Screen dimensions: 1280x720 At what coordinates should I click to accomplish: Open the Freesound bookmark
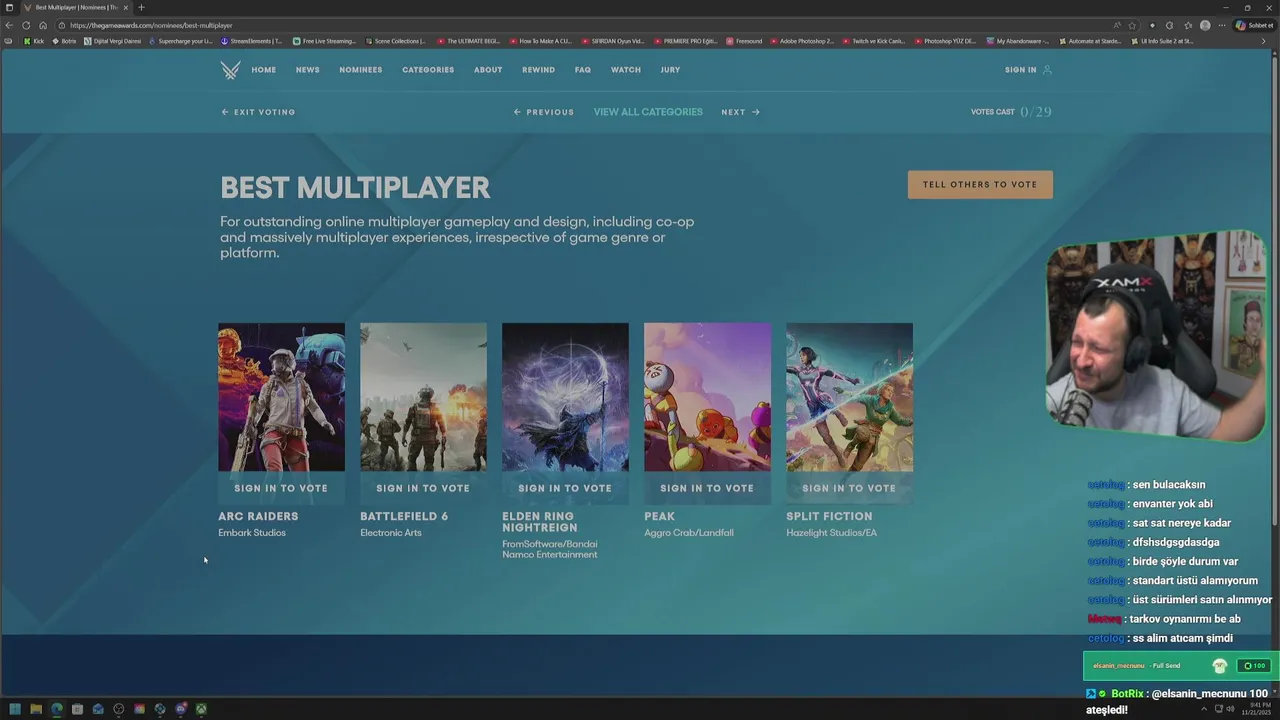[x=744, y=41]
